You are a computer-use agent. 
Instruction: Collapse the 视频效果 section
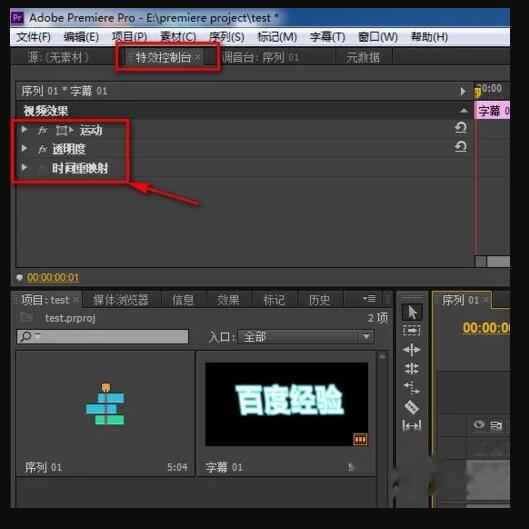tap(464, 110)
